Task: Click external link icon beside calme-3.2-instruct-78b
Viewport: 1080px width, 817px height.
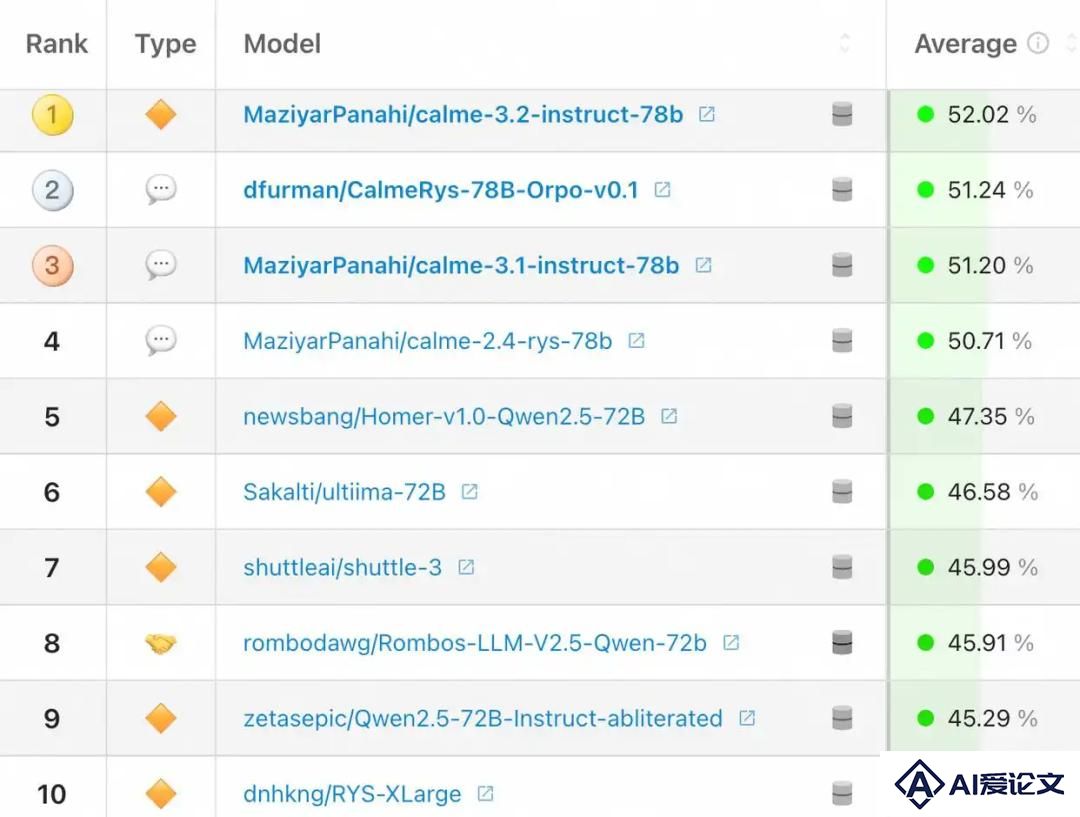Action: [707, 114]
